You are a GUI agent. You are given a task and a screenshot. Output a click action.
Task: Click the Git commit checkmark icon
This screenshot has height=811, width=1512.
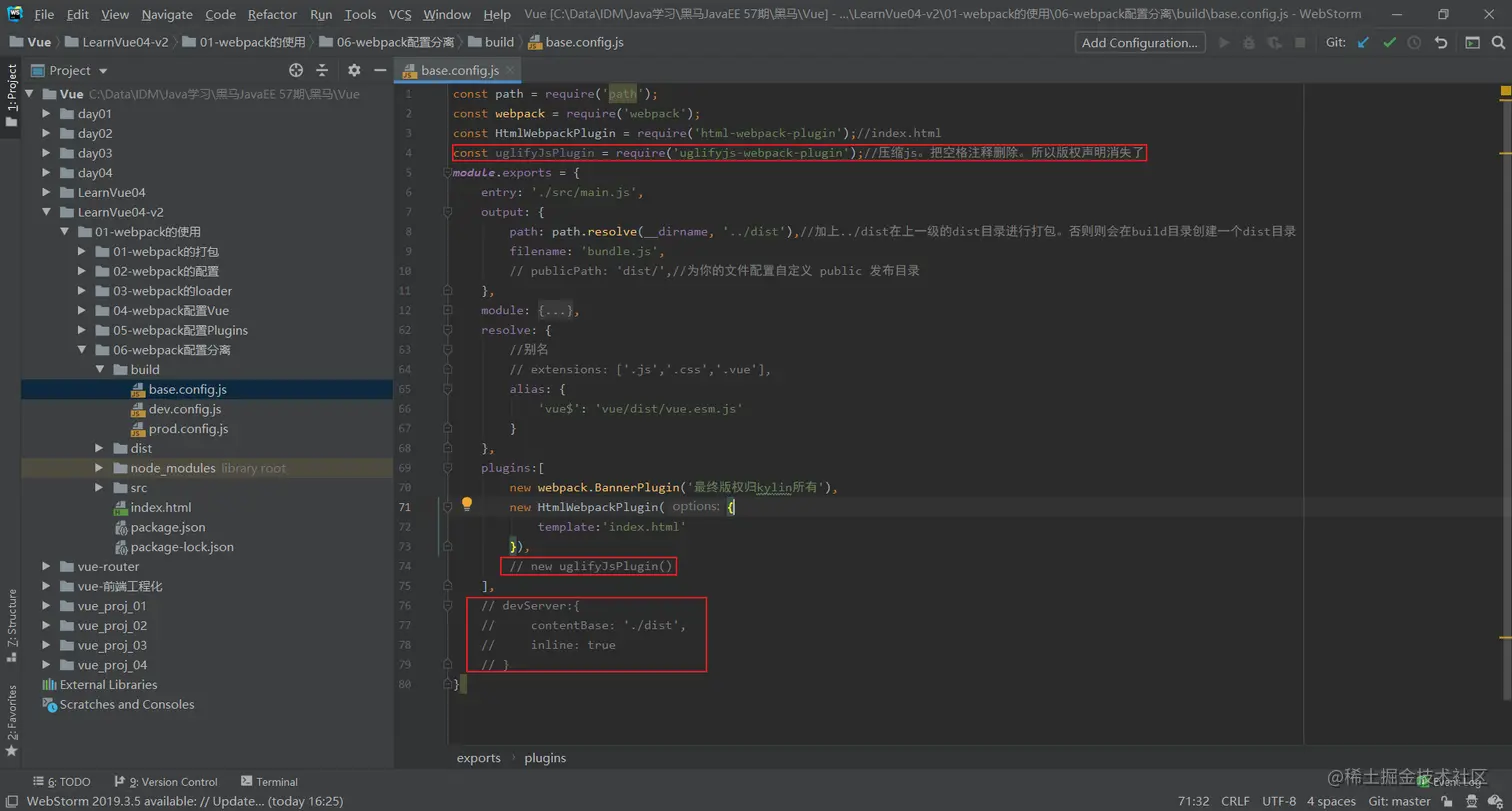click(1389, 43)
